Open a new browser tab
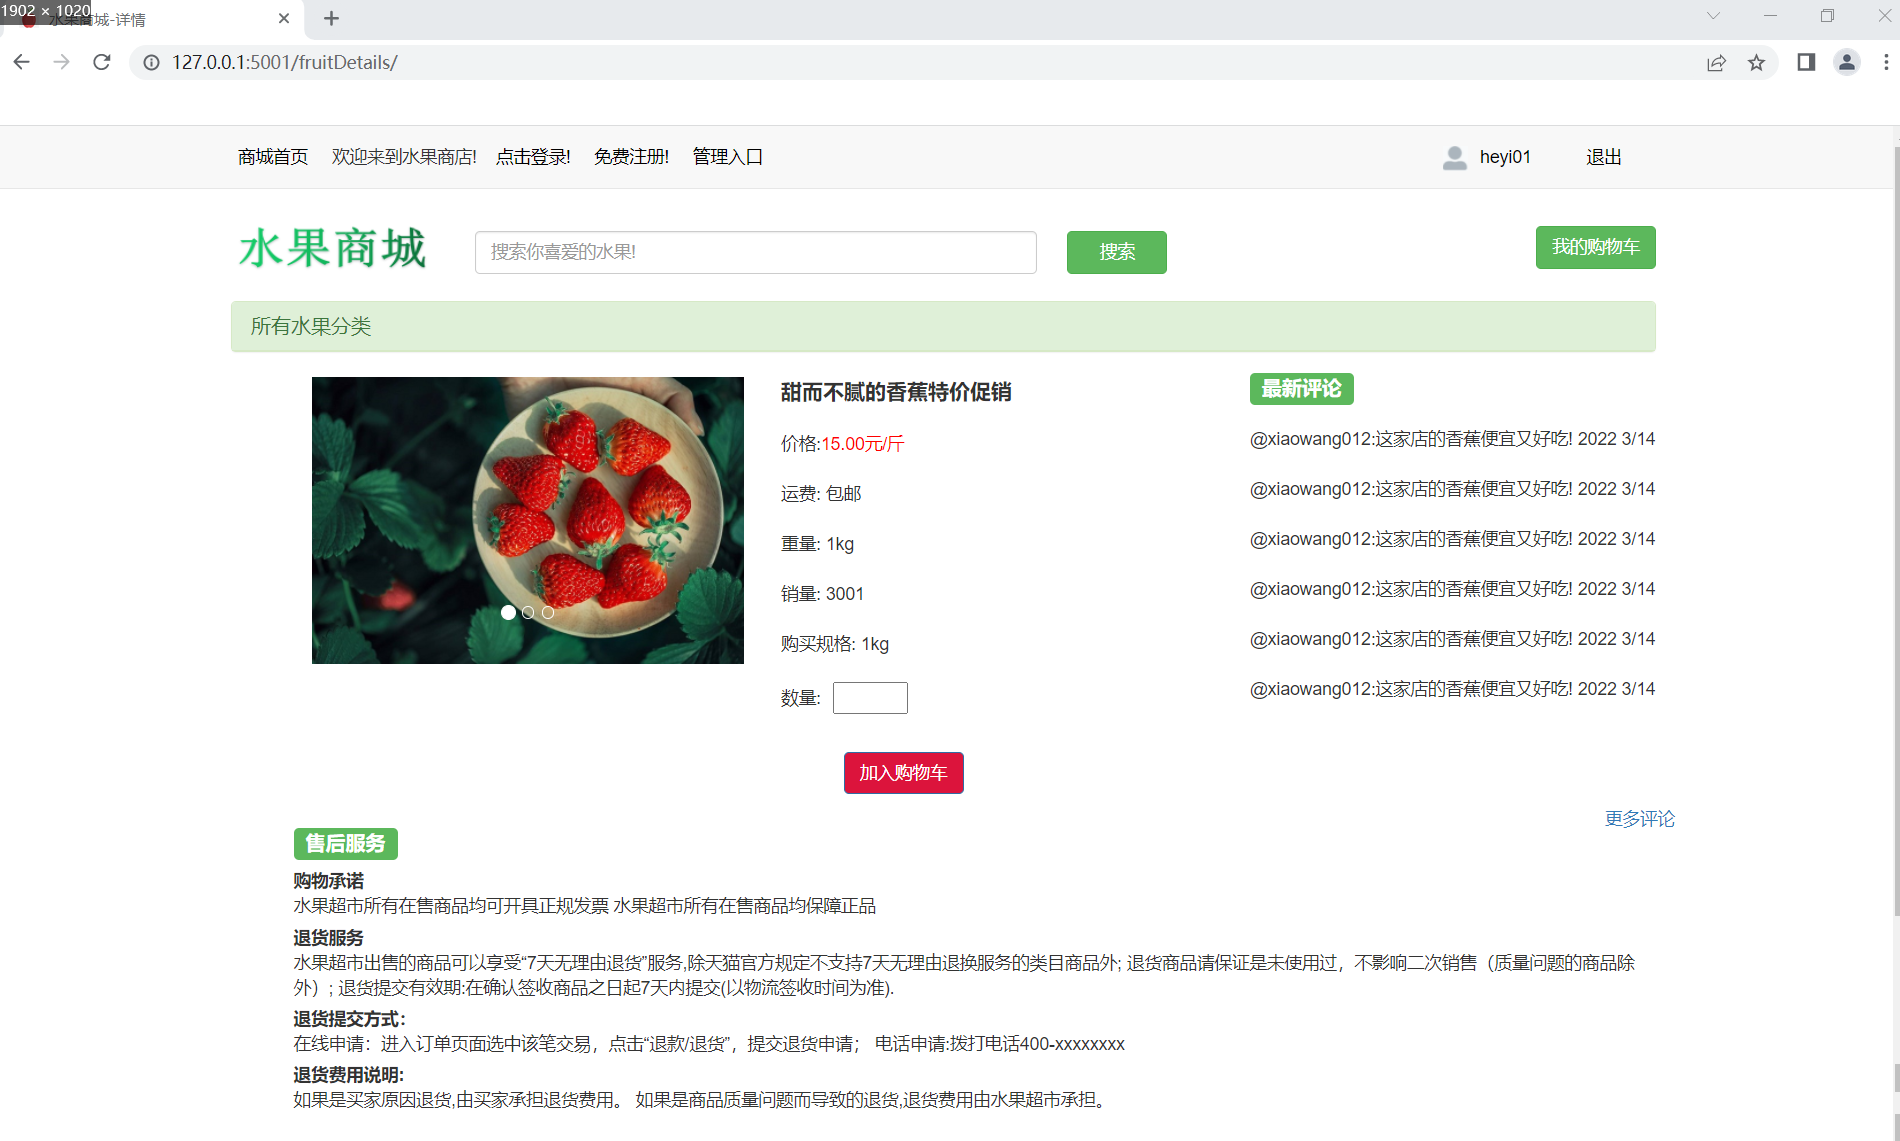1900x1141 pixels. [331, 18]
